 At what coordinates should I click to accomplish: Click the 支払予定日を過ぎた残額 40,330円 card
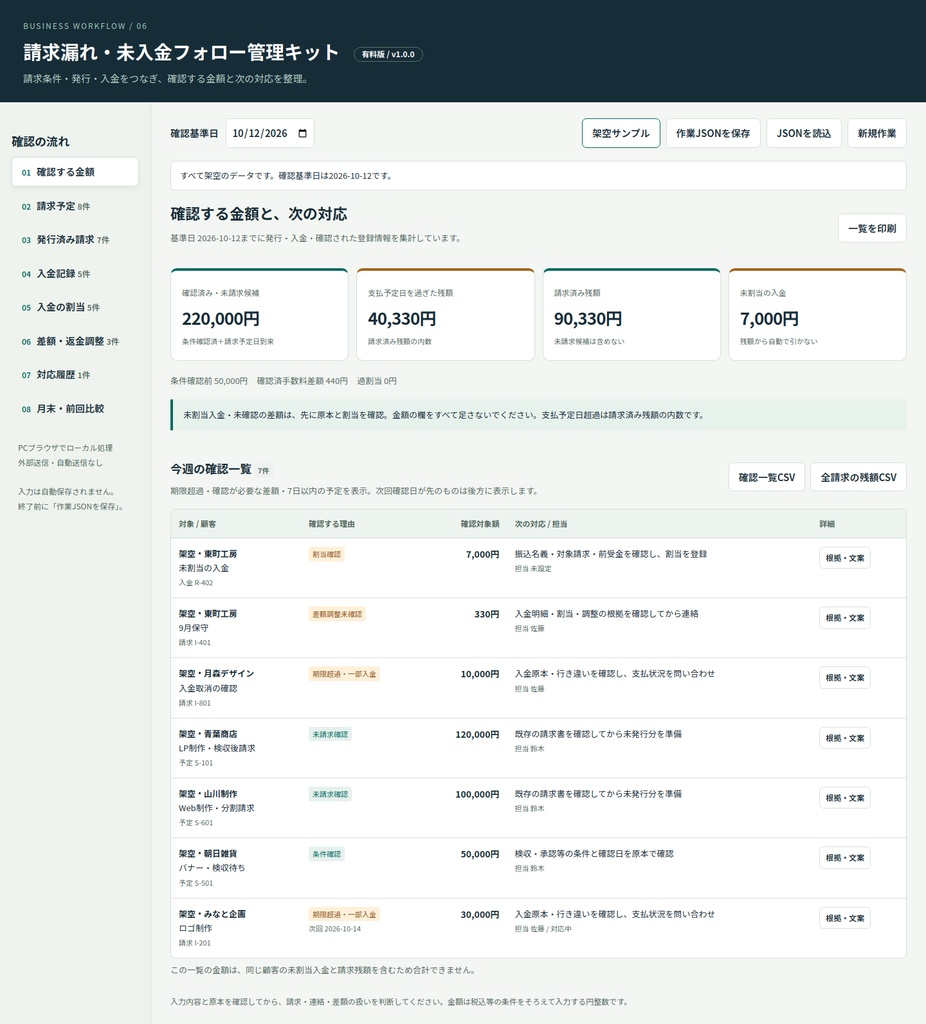[445, 314]
